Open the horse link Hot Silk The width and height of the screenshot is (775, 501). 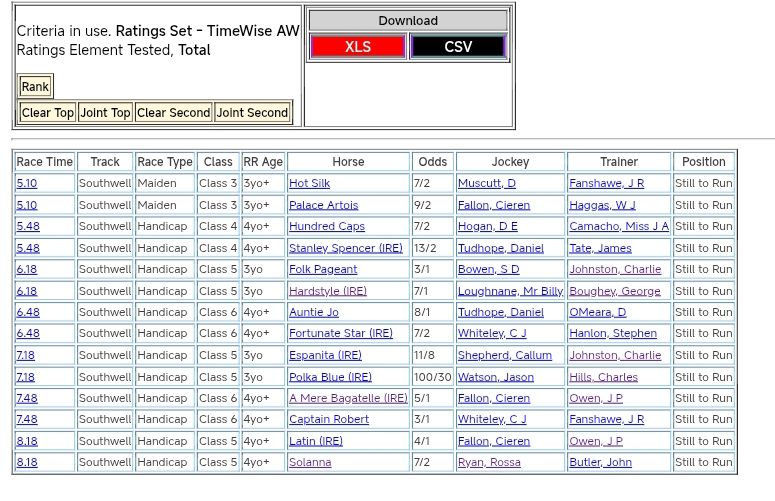point(309,184)
